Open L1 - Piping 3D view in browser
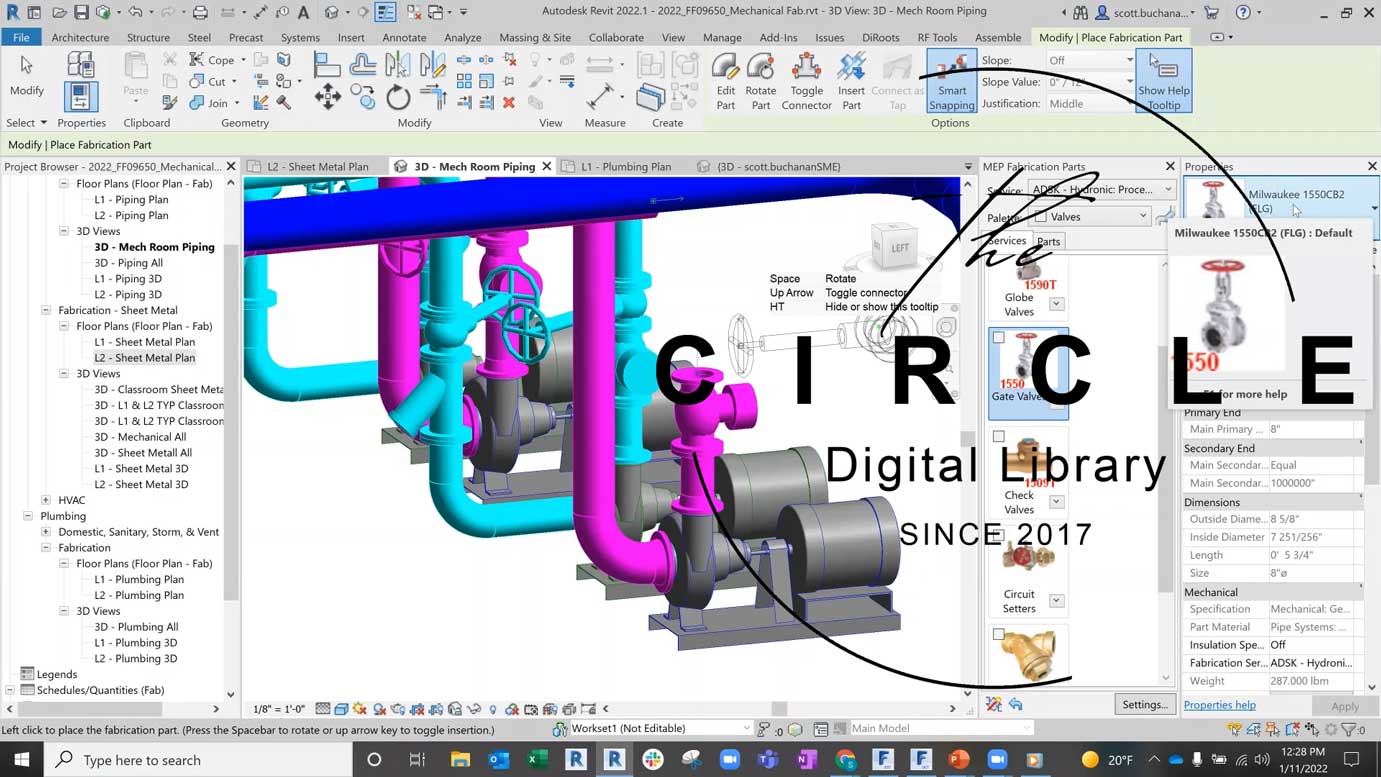This screenshot has width=1381, height=777. (x=128, y=279)
